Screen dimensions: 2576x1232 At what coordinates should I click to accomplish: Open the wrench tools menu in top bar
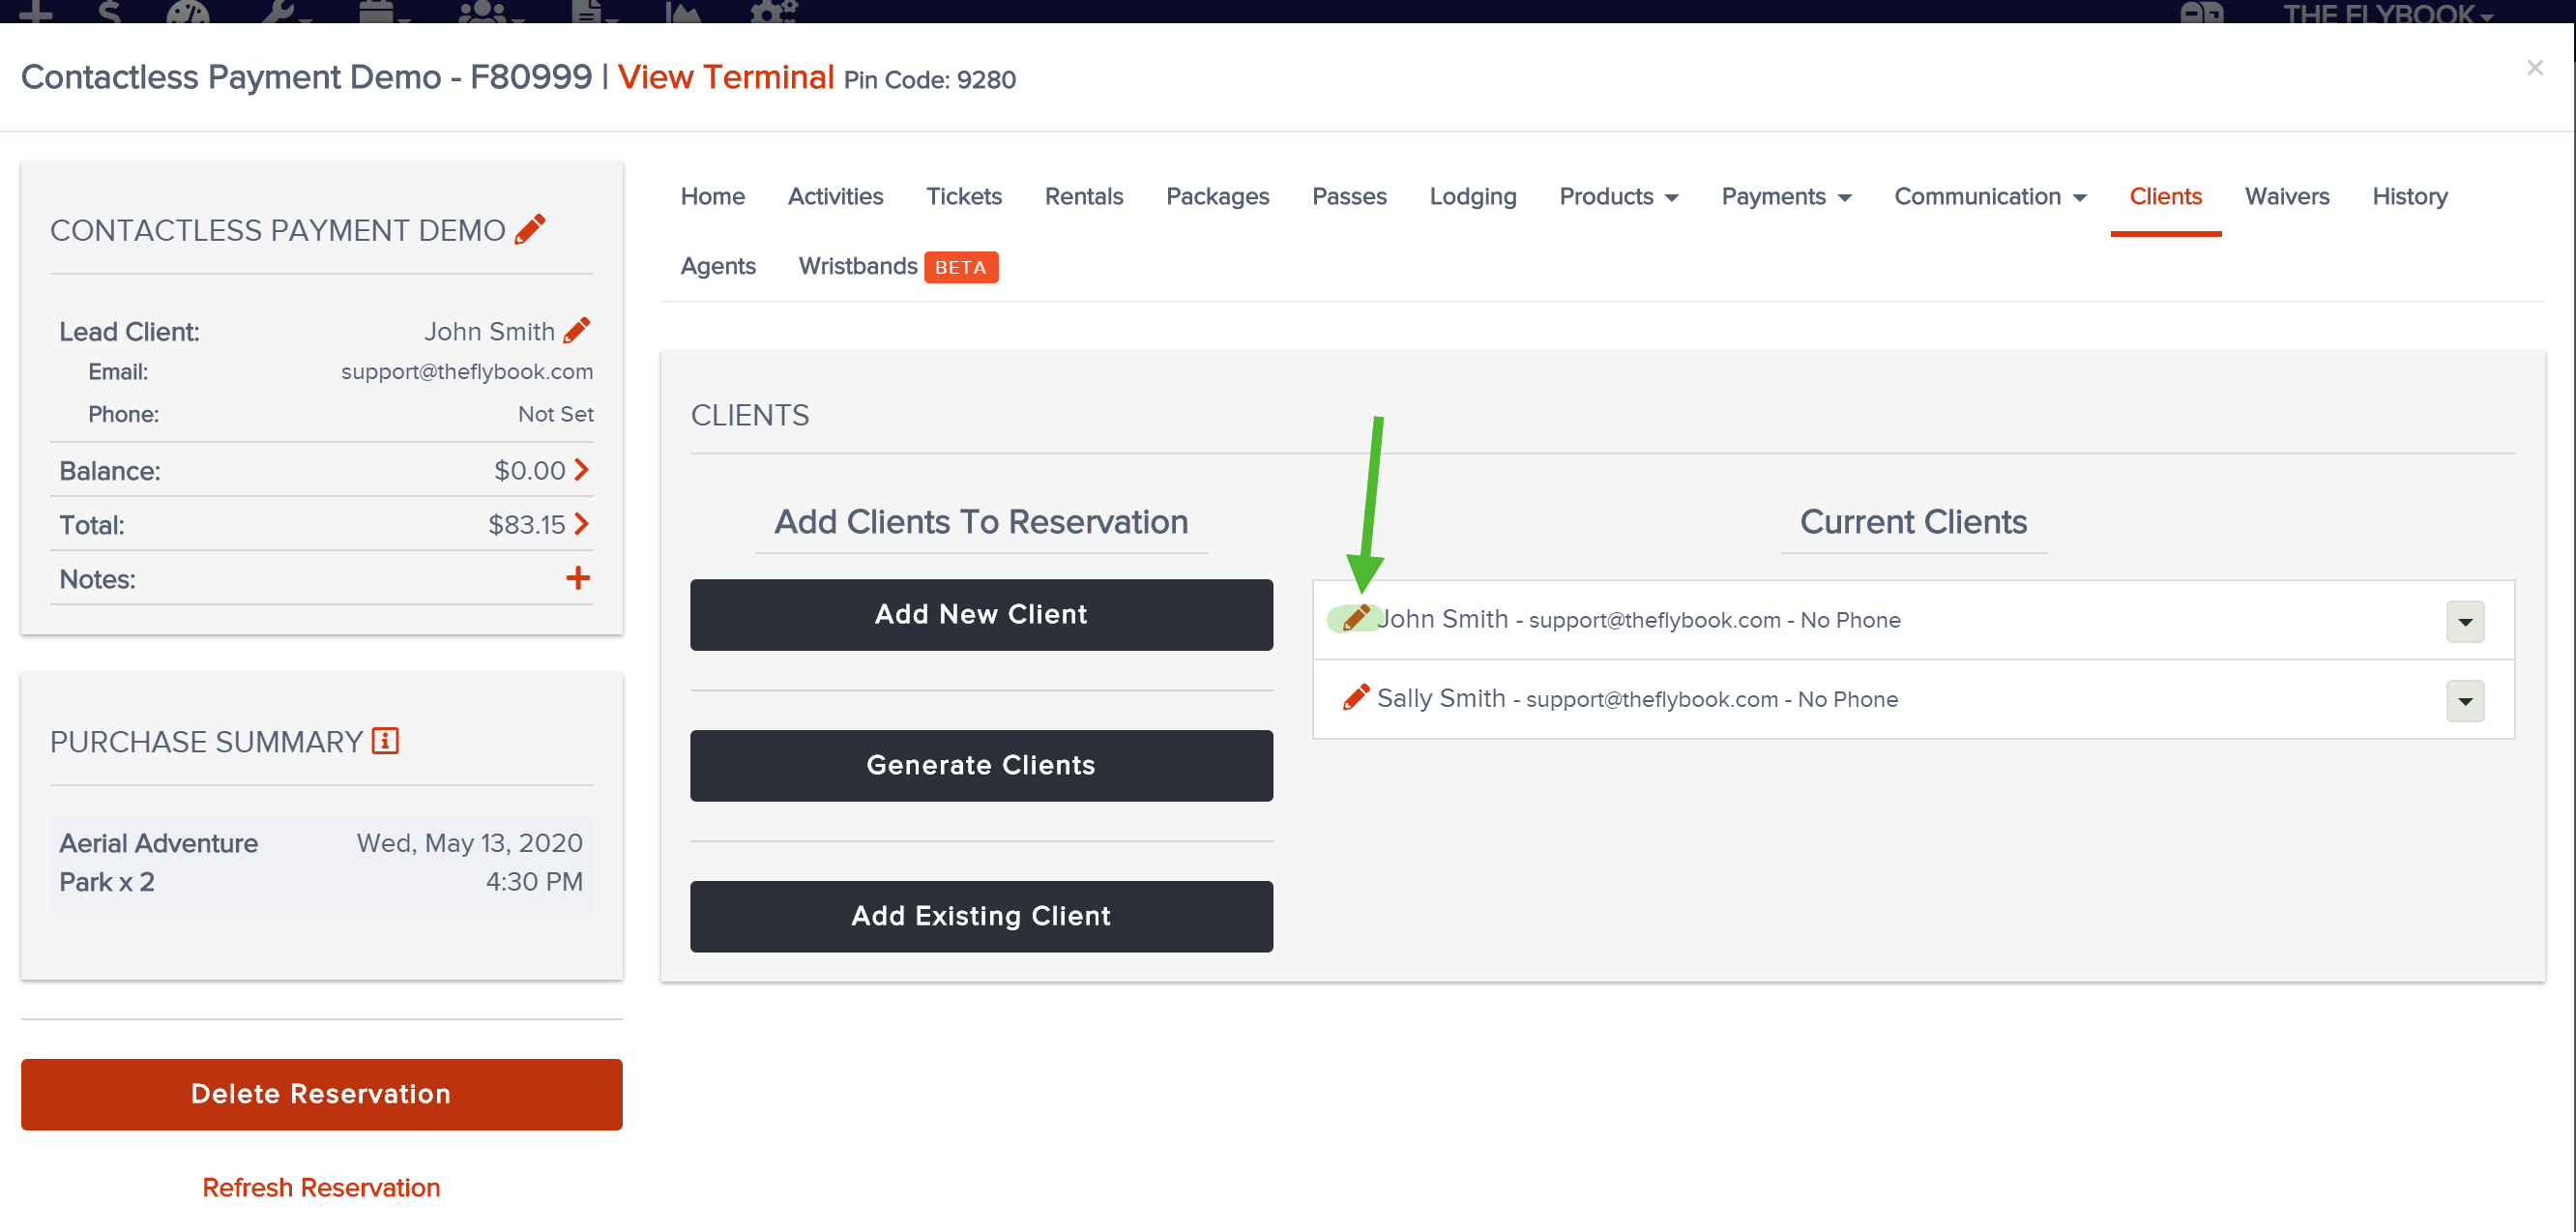point(284,11)
